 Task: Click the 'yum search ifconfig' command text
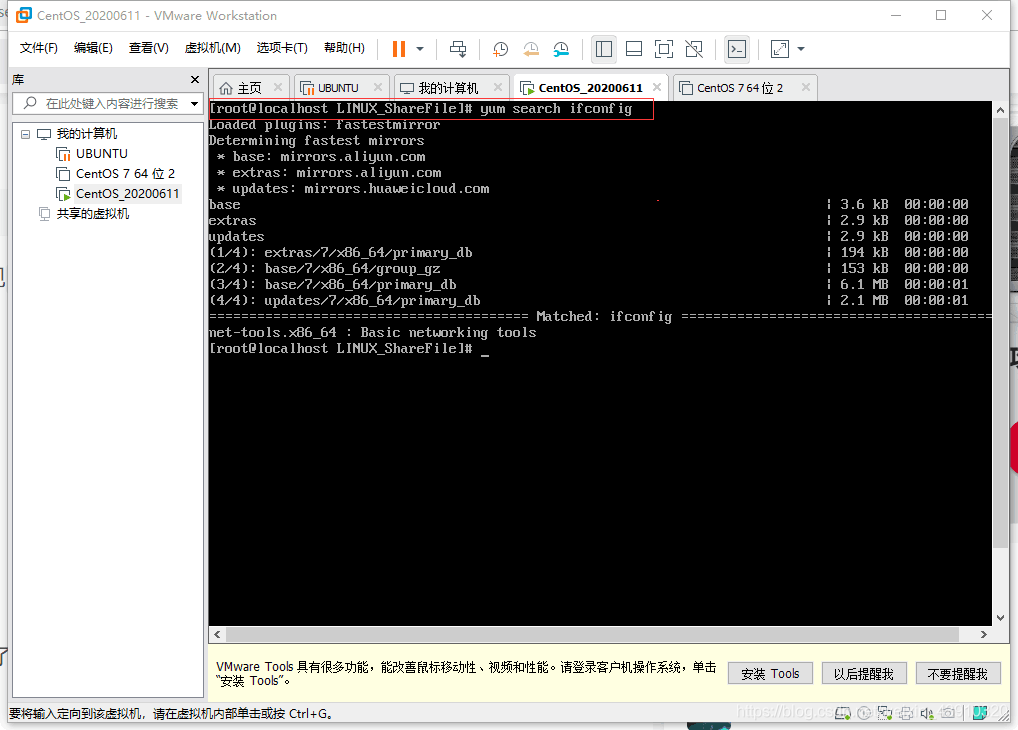(556, 108)
